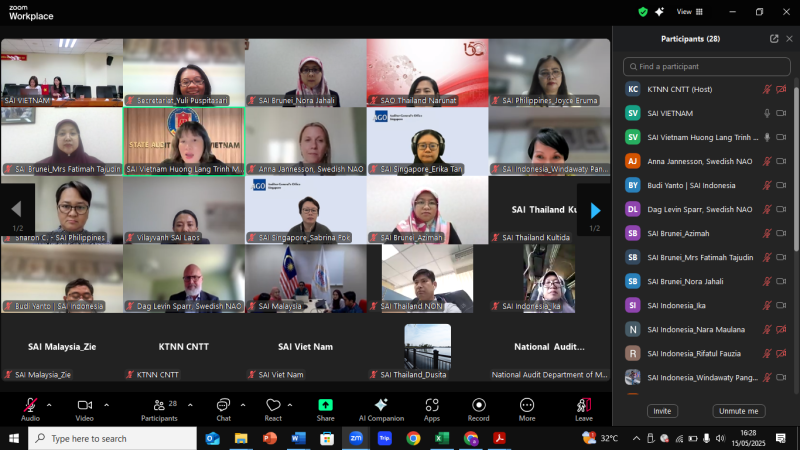This screenshot has height=450, width=800.
Task: Expand the video options arrow
Action: point(103,403)
